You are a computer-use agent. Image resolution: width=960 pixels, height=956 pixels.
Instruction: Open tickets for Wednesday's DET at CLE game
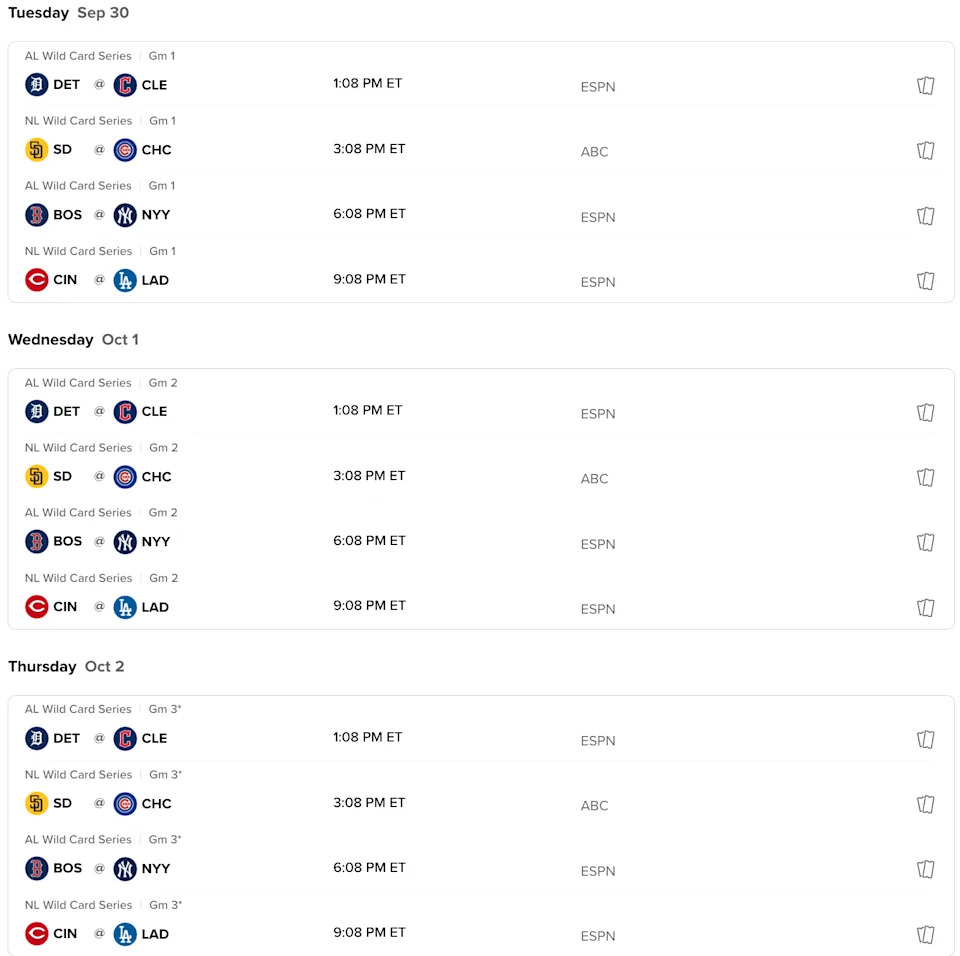click(926, 413)
